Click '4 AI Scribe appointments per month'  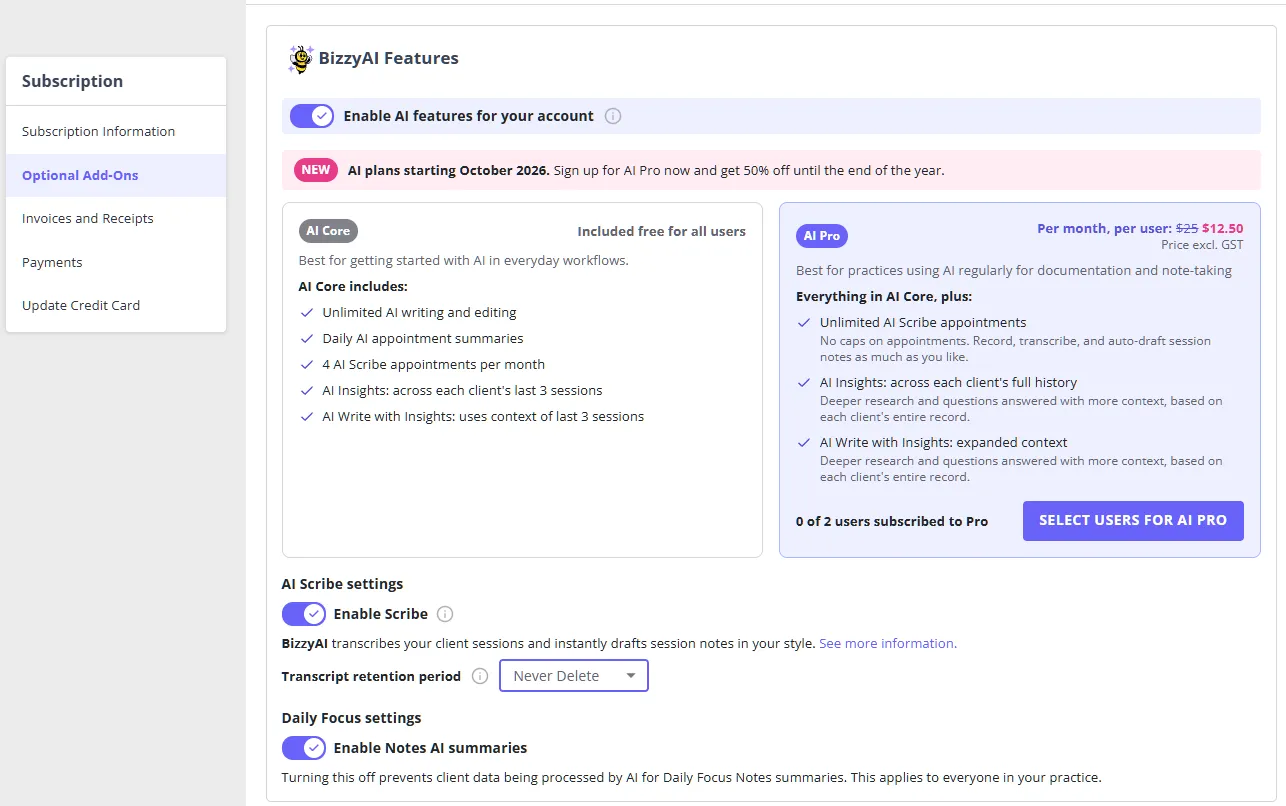click(433, 364)
